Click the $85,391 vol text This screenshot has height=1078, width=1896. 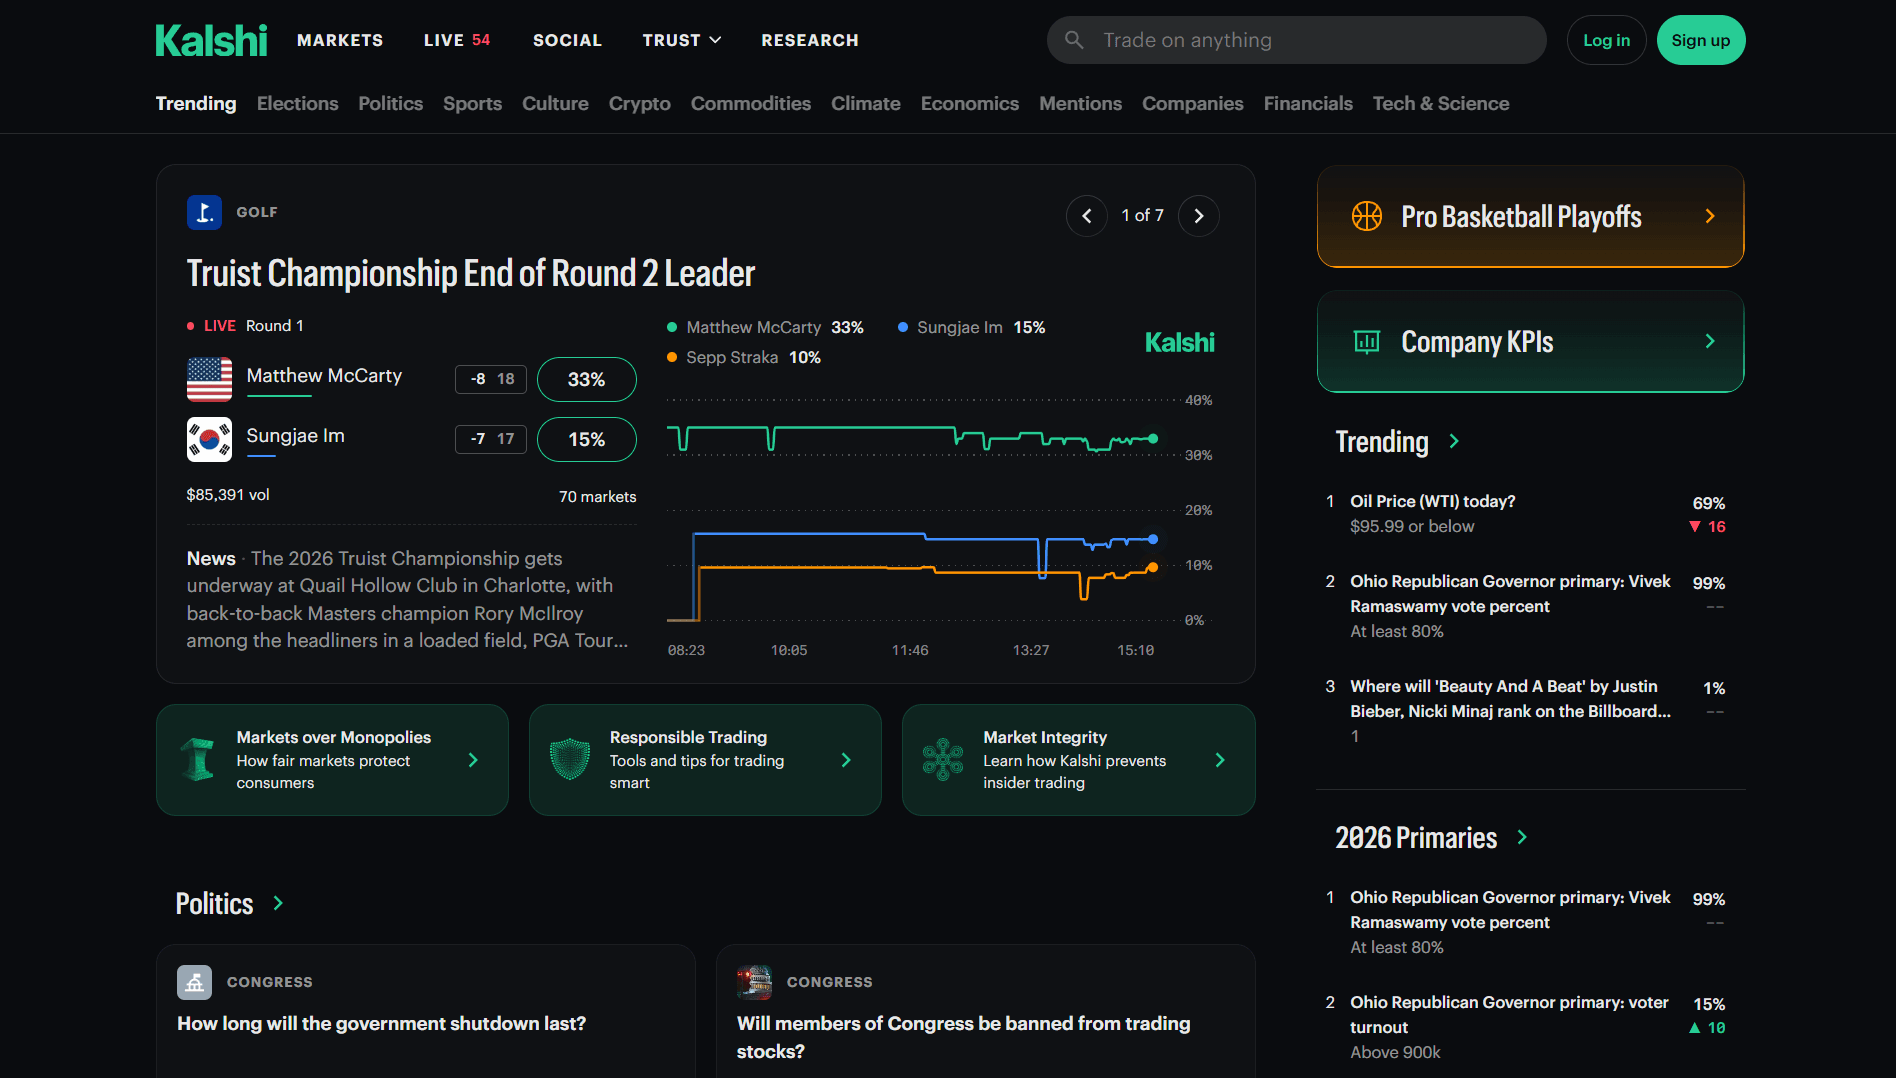(x=228, y=494)
